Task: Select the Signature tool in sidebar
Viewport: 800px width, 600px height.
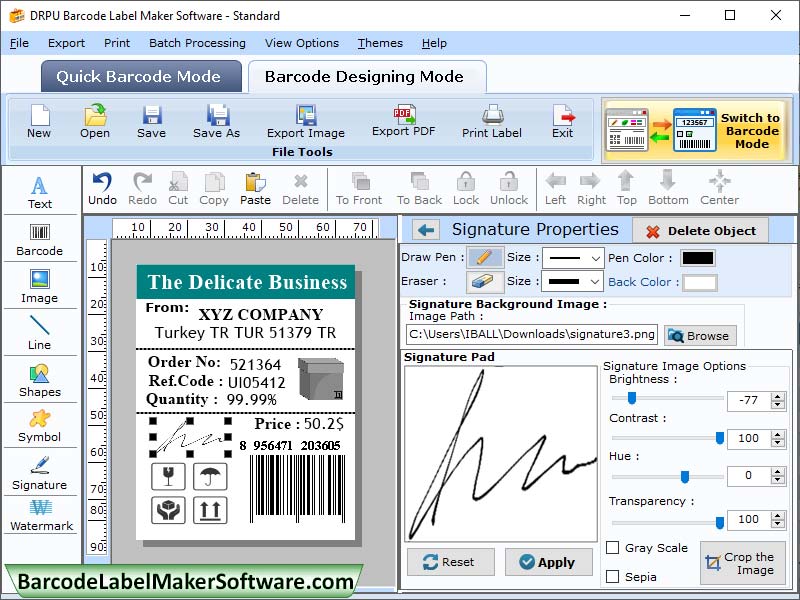Action: click(x=40, y=473)
